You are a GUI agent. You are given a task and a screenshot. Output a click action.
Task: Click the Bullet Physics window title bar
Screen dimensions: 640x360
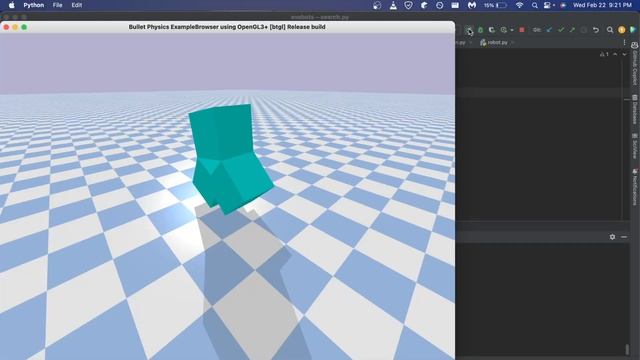point(227,27)
